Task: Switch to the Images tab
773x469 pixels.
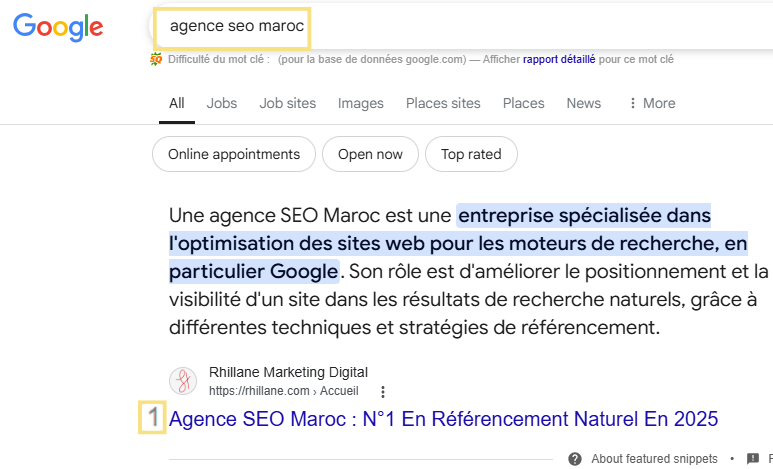Action: tap(361, 103)
